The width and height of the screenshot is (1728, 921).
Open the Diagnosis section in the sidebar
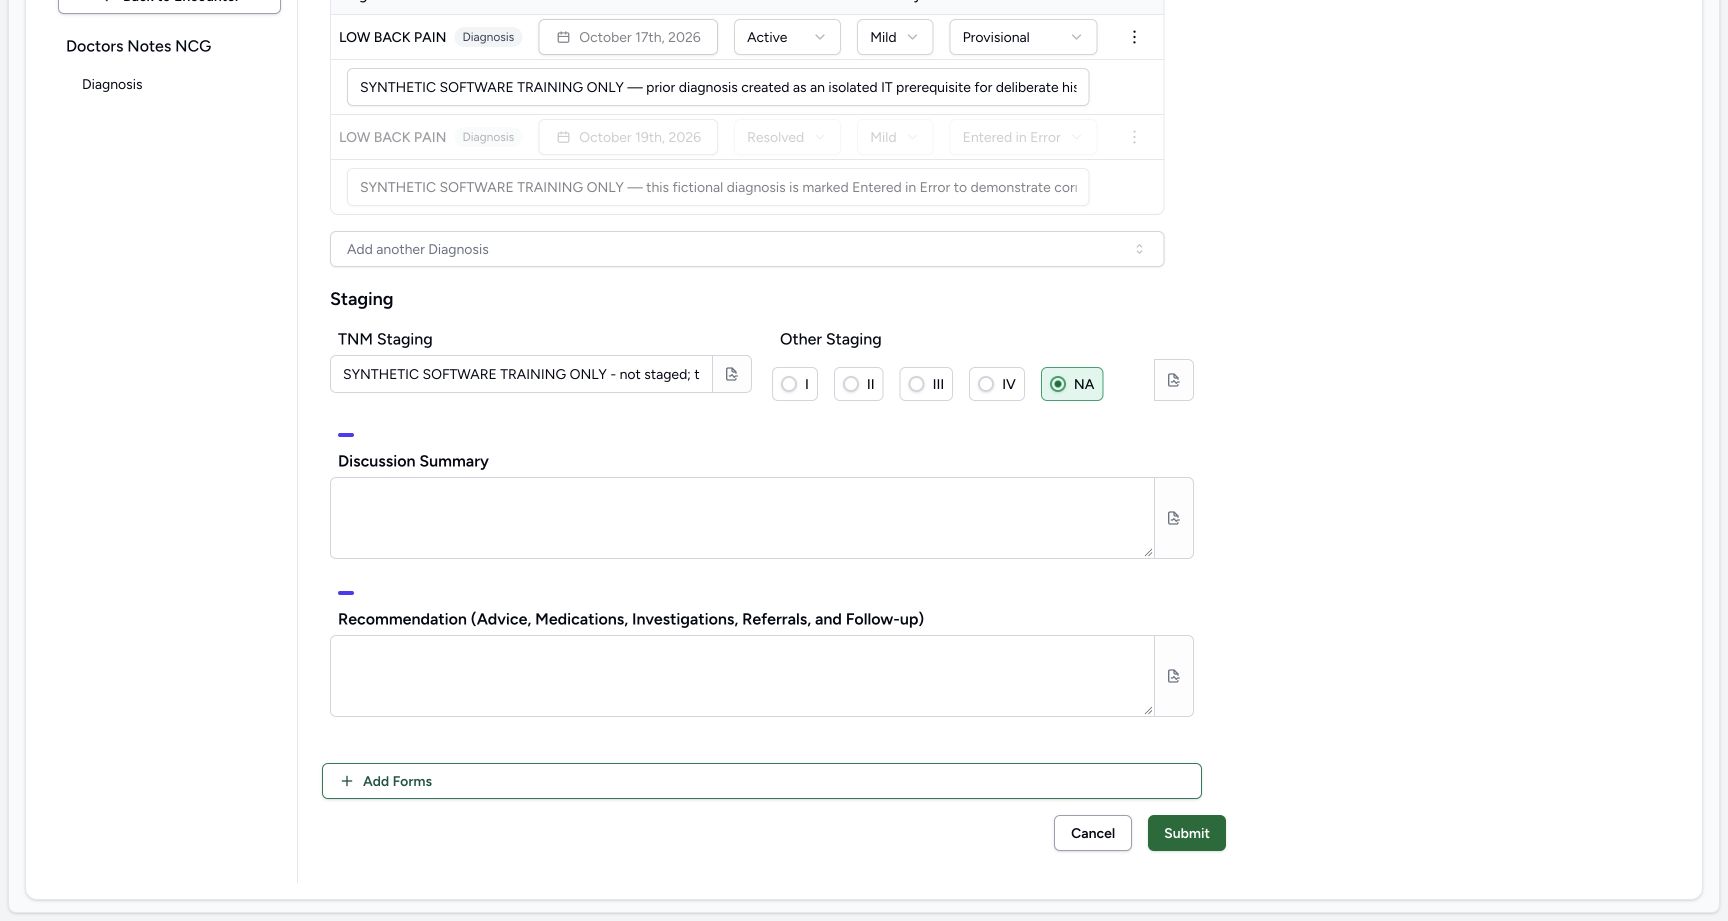point(112,84)
